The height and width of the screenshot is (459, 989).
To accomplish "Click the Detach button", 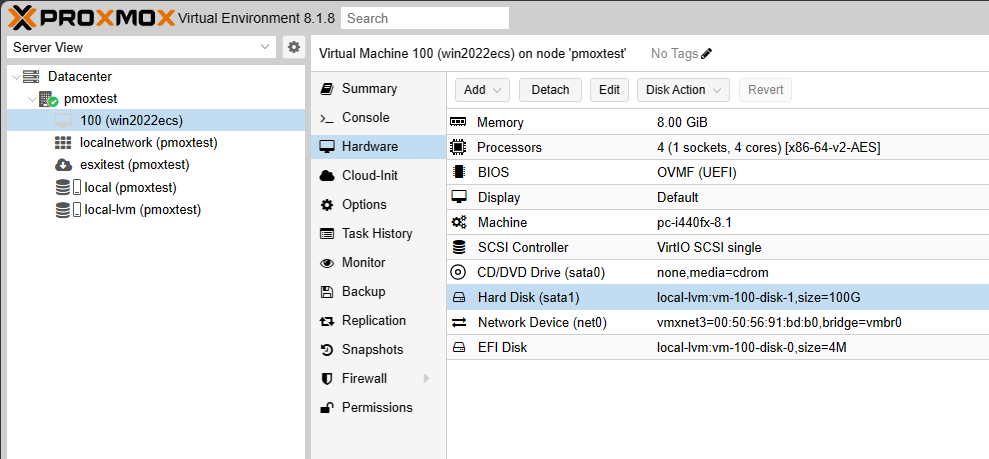I will [x=550, y=90].
